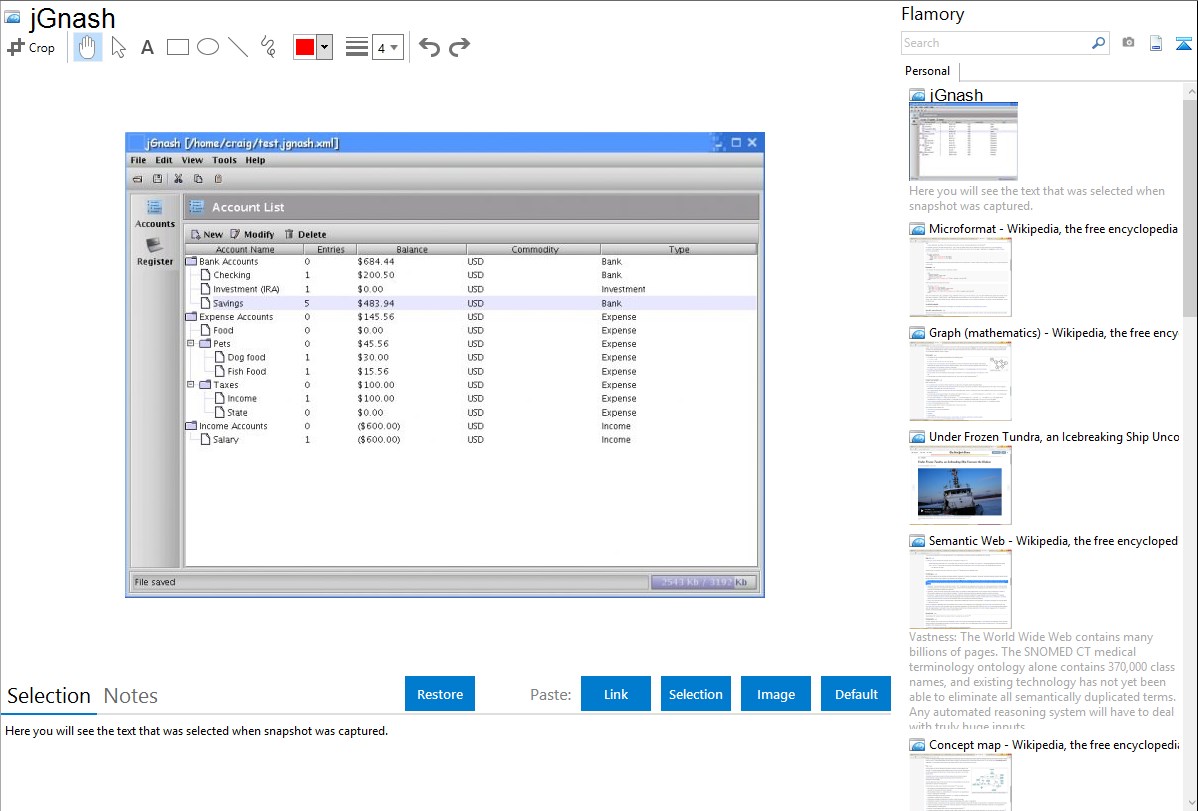Undo the last annotation
1198x811 pixels.
(429, 47)
